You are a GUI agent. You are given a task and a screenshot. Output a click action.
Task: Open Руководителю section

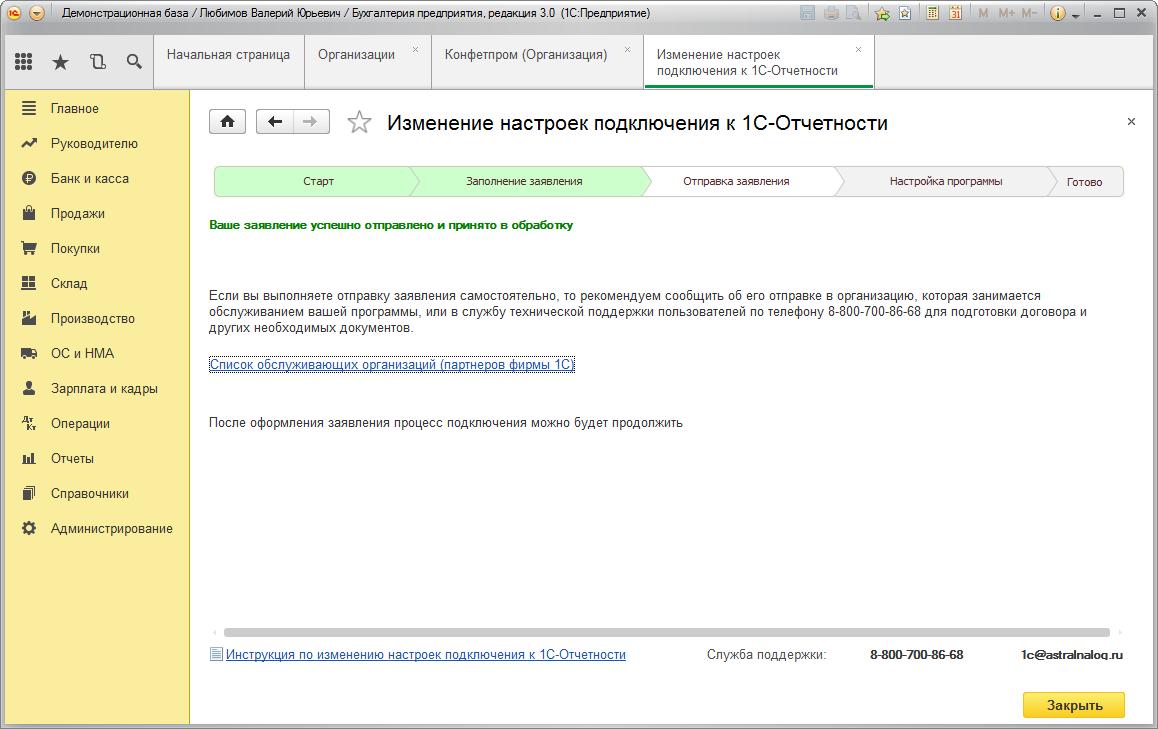[x=97, y=143]
